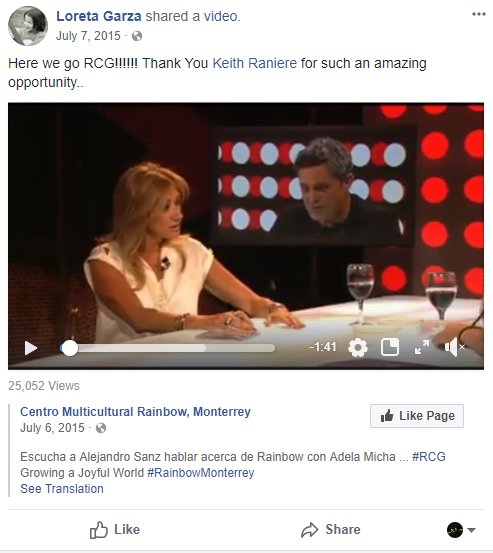Open Centro Multicultural Rainbow, Monterrey page
Screen dimensions: 493x553
135,412
